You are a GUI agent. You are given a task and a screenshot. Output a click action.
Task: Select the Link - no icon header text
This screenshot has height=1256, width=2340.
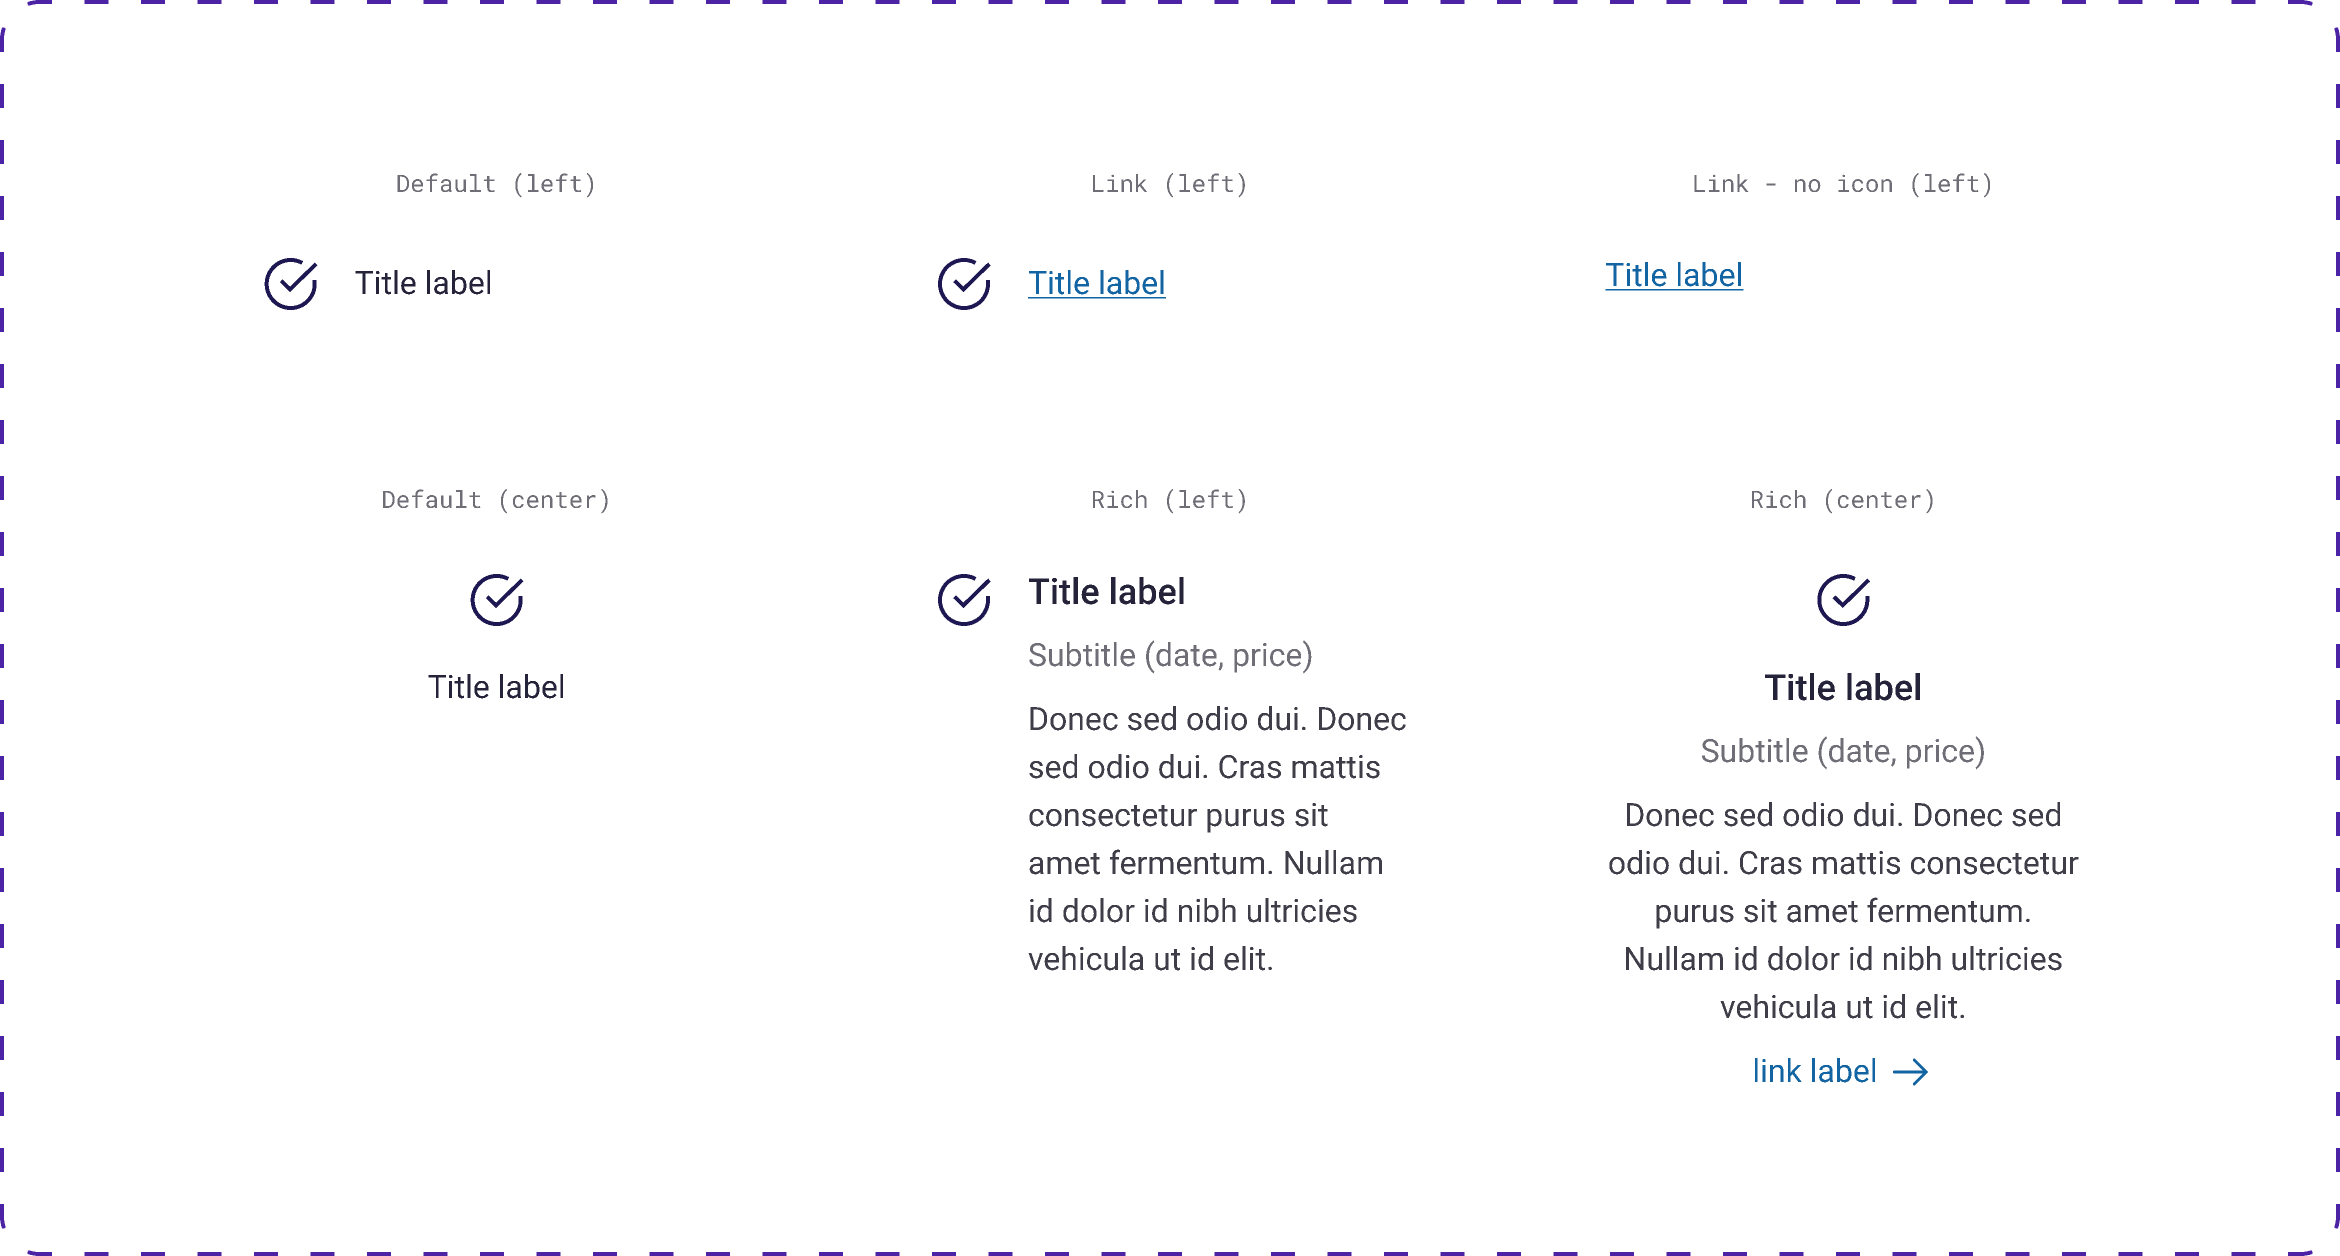[1843, 183]
